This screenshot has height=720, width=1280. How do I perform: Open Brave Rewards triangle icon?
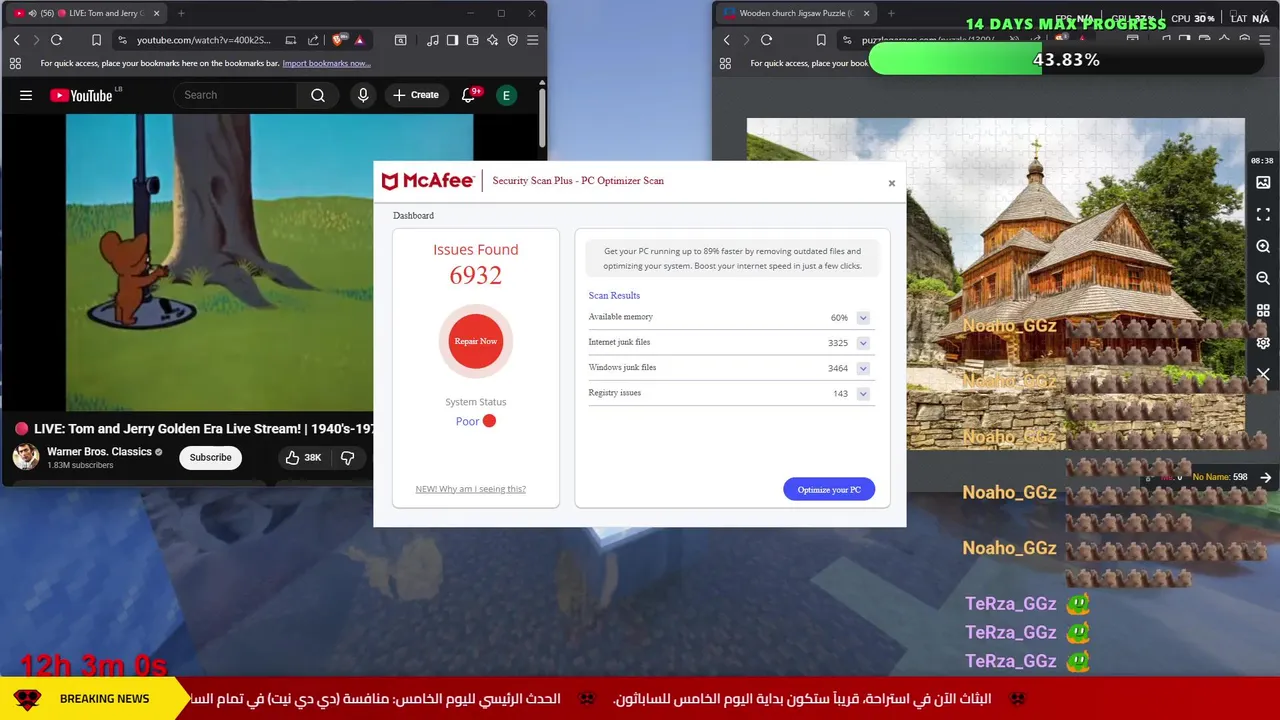click(x=359, y=40)
